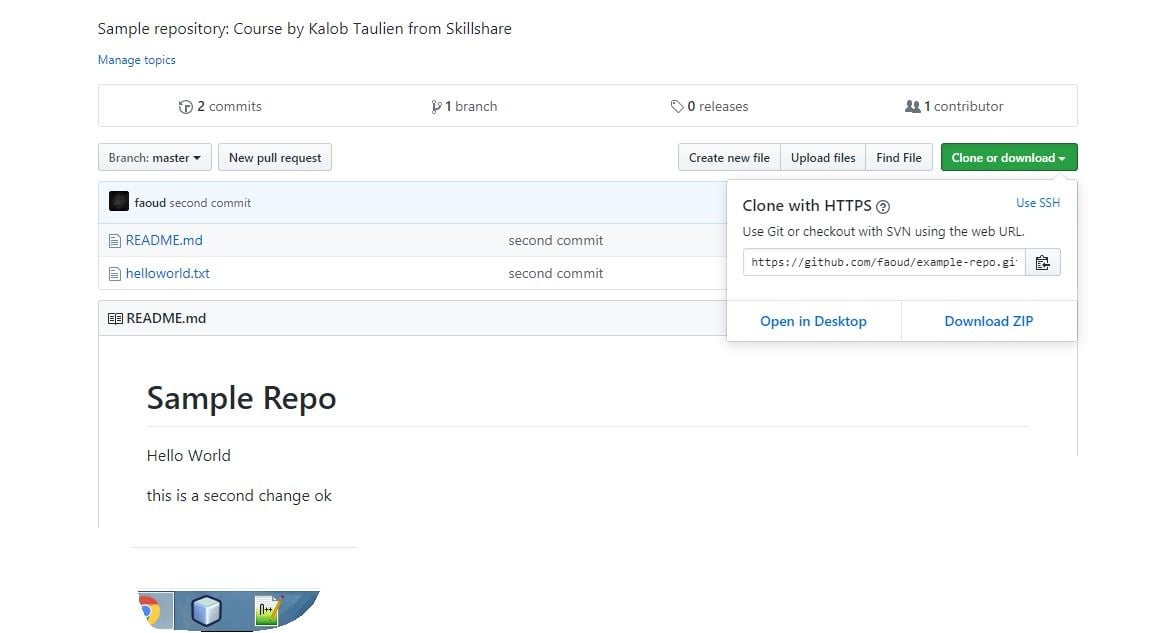Switch to Use SSH
The image size is (1172, 633).
1037,203
